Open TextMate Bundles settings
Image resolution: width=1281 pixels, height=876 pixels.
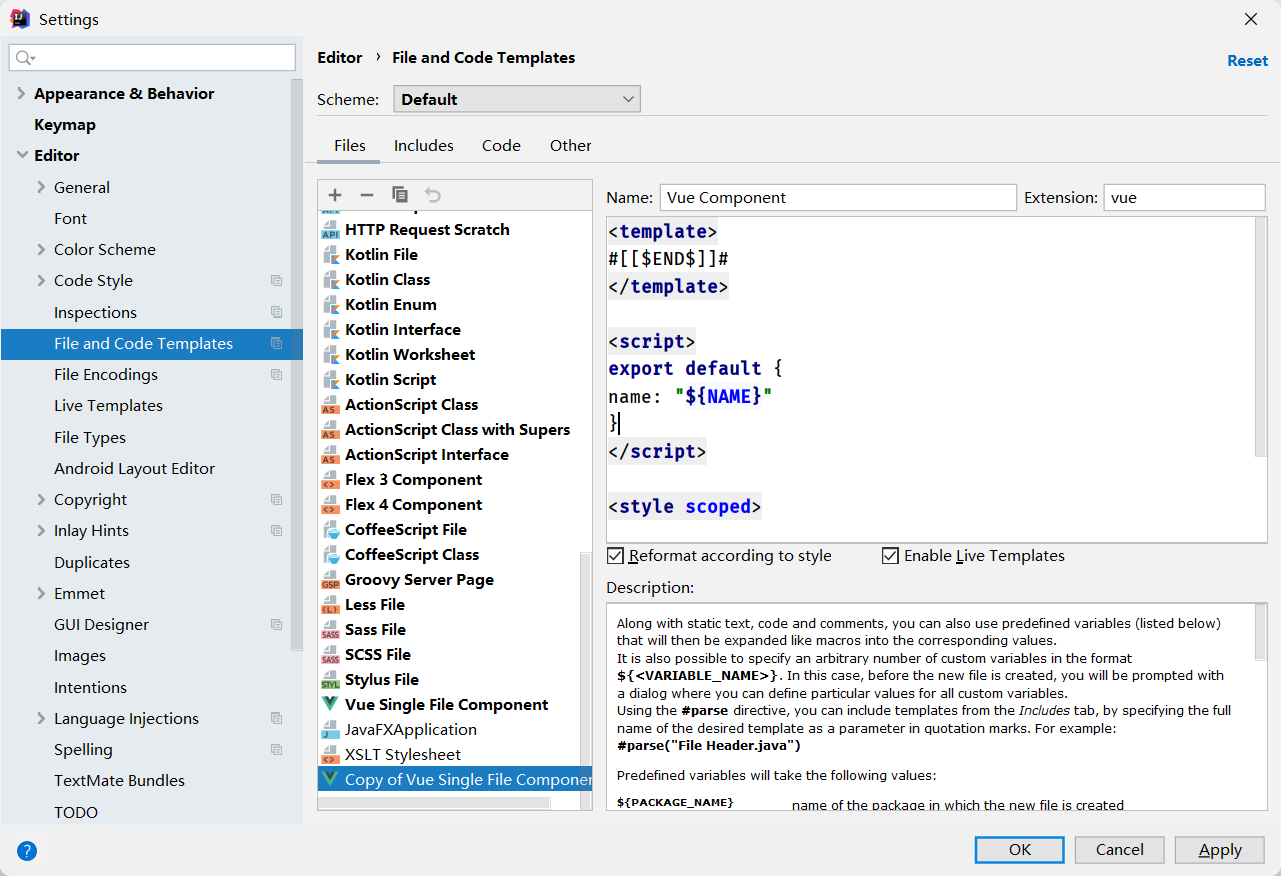(119, 781)
